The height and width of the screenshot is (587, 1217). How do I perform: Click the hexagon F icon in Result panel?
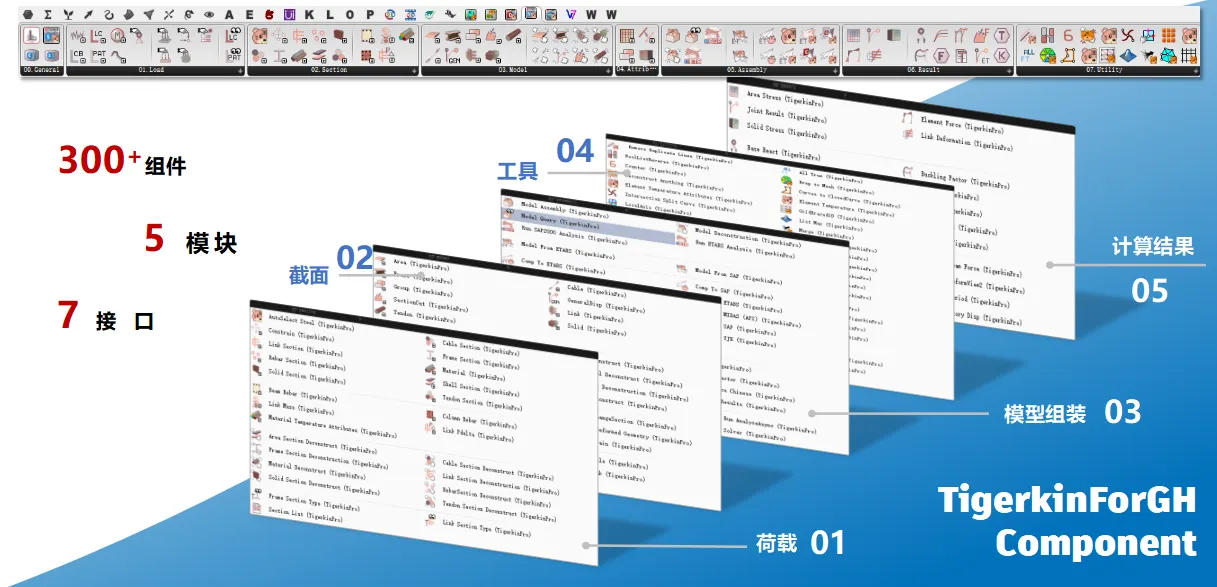(x=941, y=56)
